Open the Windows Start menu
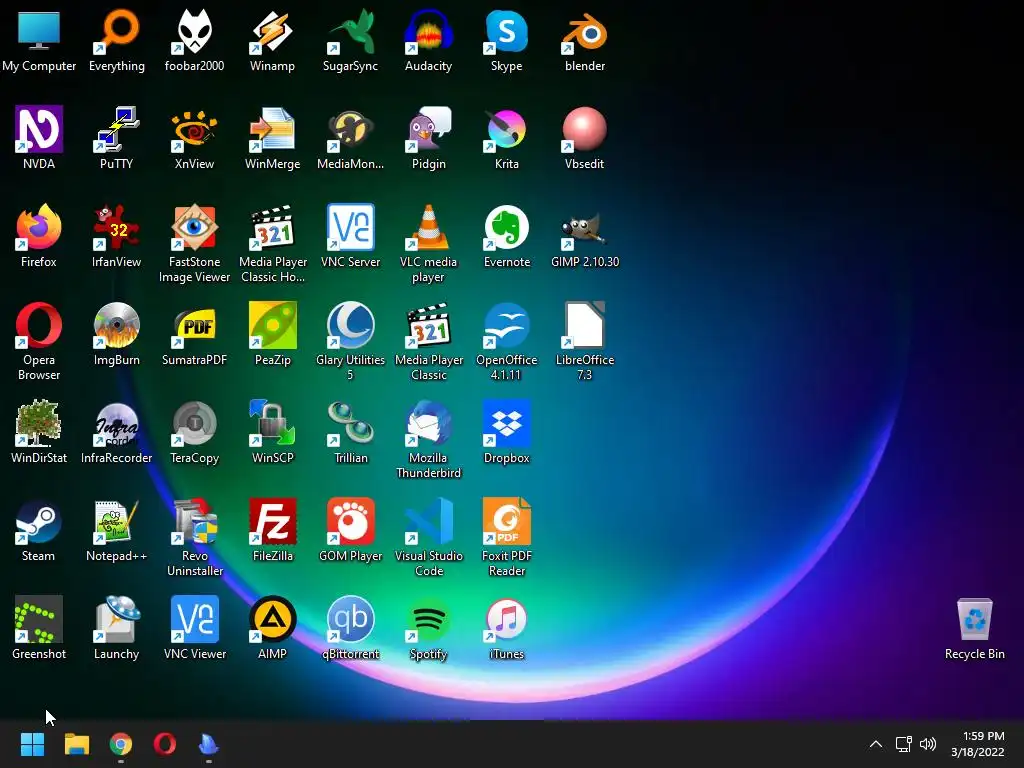This screenshot has height=768, width=1024. point(32,744)
